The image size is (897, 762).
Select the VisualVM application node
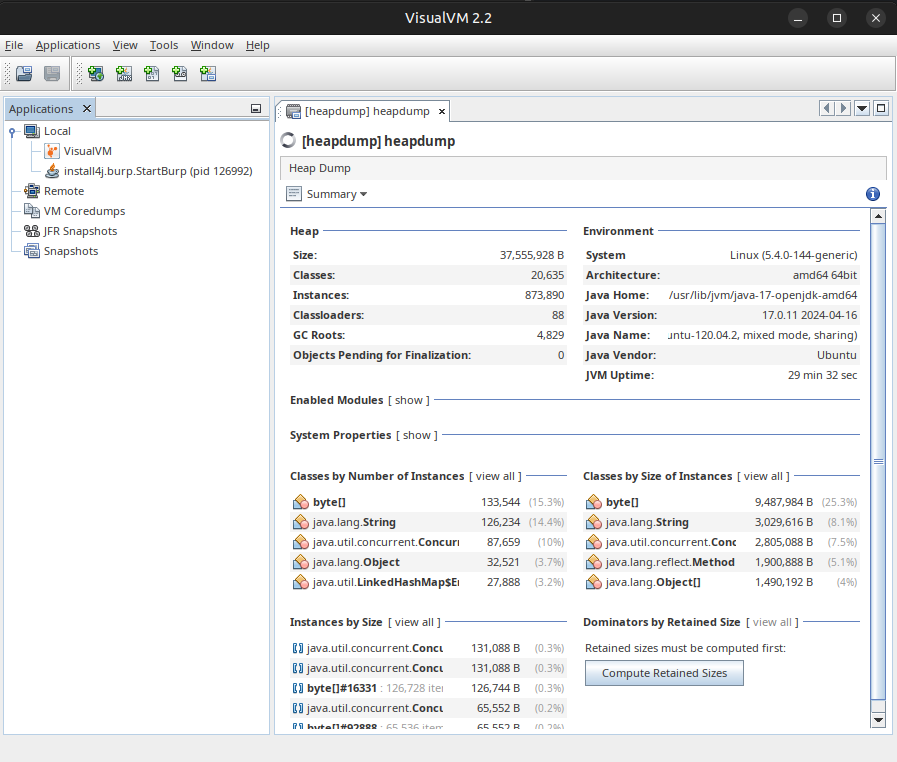(x=87, y=151)
